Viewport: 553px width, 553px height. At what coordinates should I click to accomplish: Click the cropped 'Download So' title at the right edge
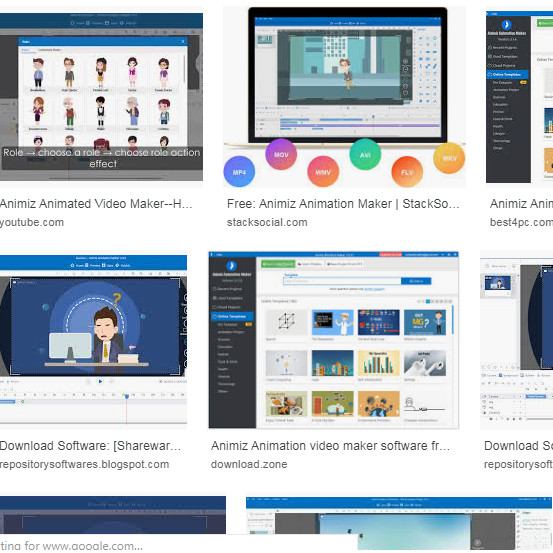point(518,446)
